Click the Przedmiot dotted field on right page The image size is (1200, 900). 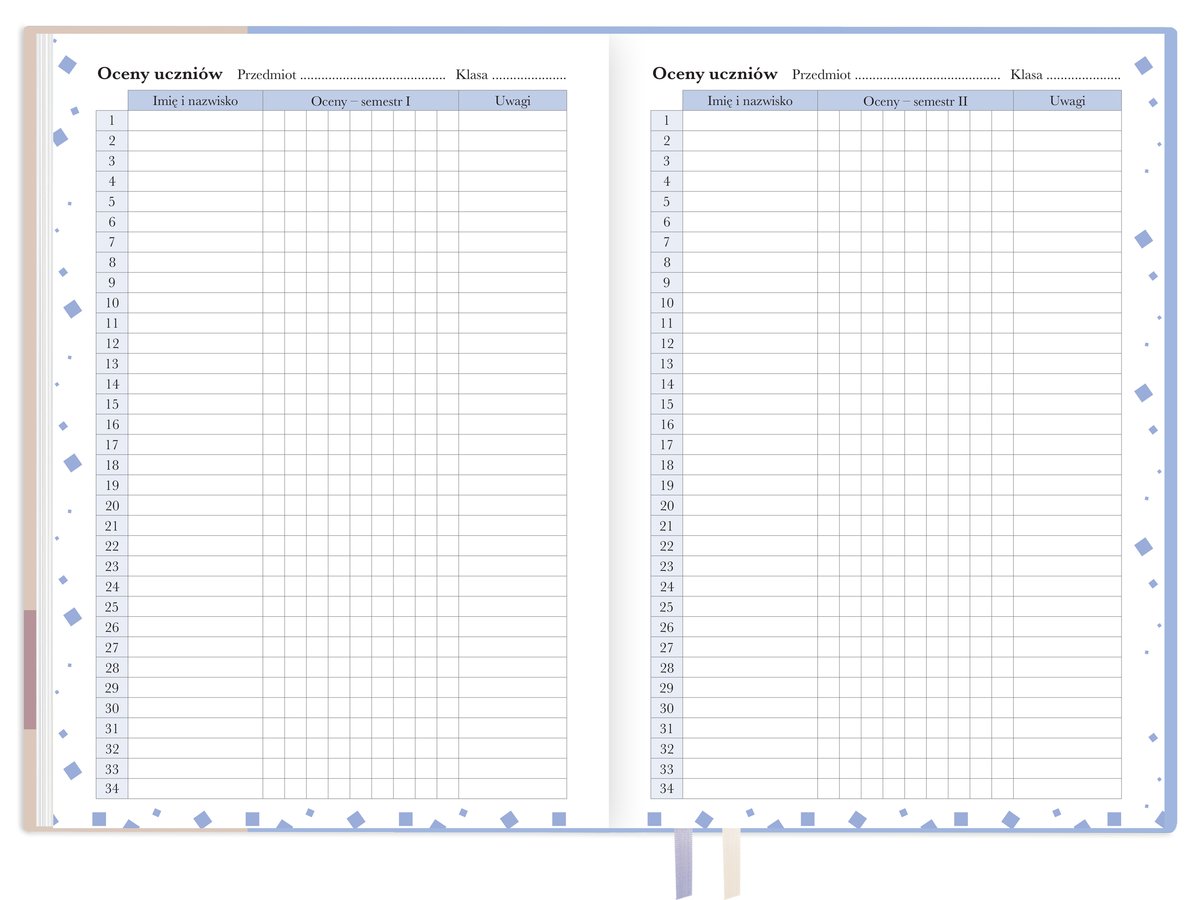927,76
